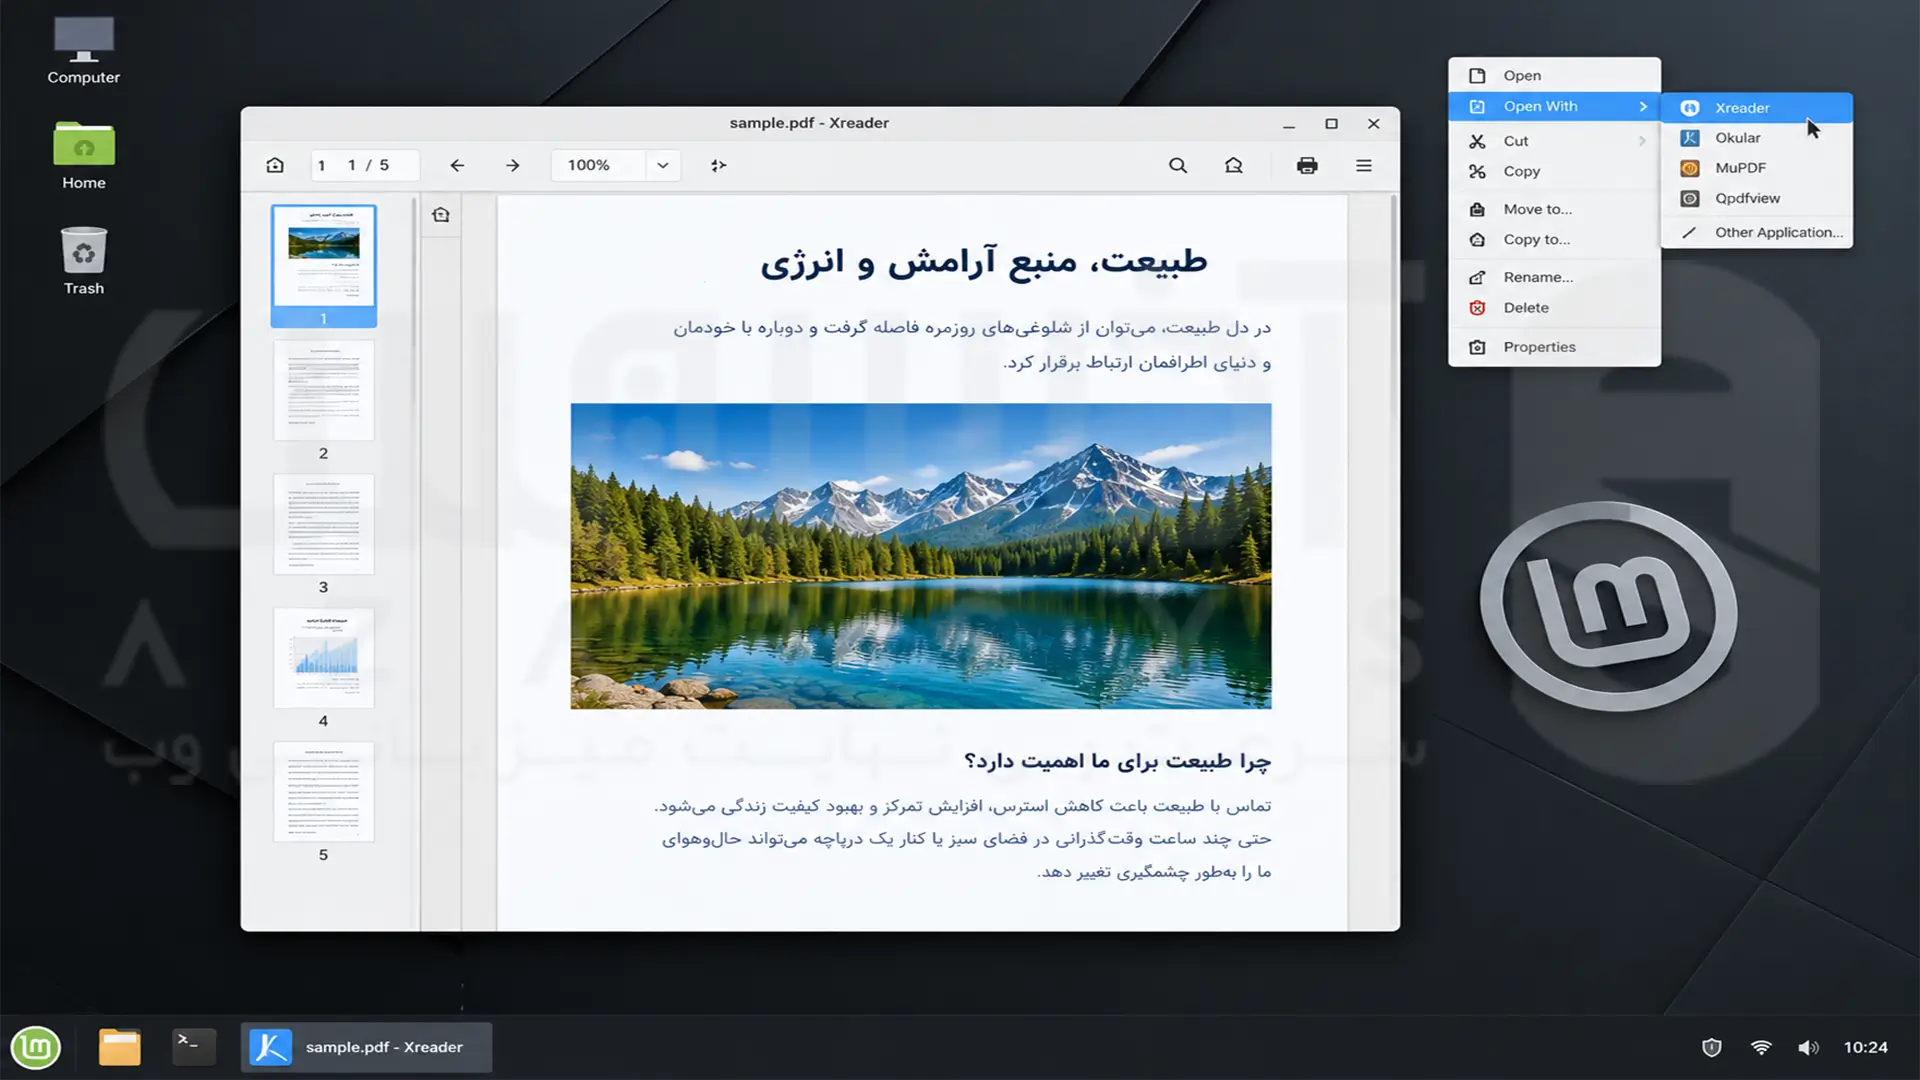Viewport: 1920px width, 1080px height.
Task: Click the print icon in Xreader toolbar
Action: [1307, 165]
